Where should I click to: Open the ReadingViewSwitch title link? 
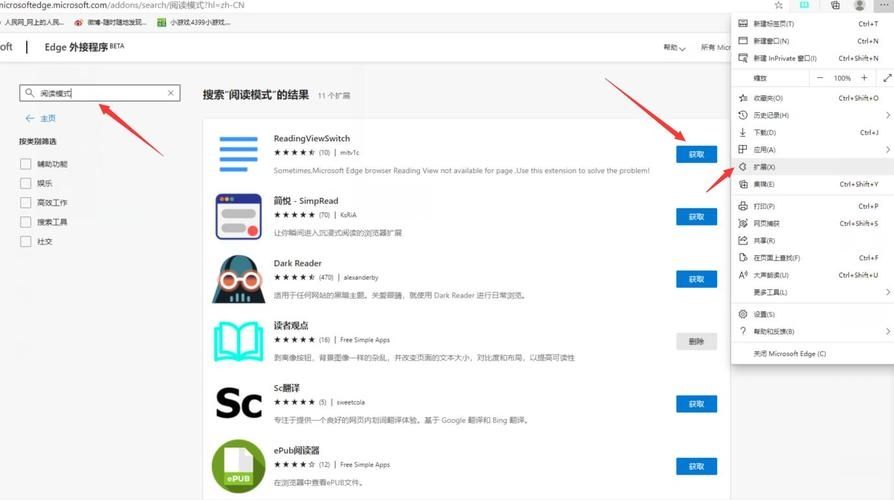pyautogui.click(x=312, y=139)
